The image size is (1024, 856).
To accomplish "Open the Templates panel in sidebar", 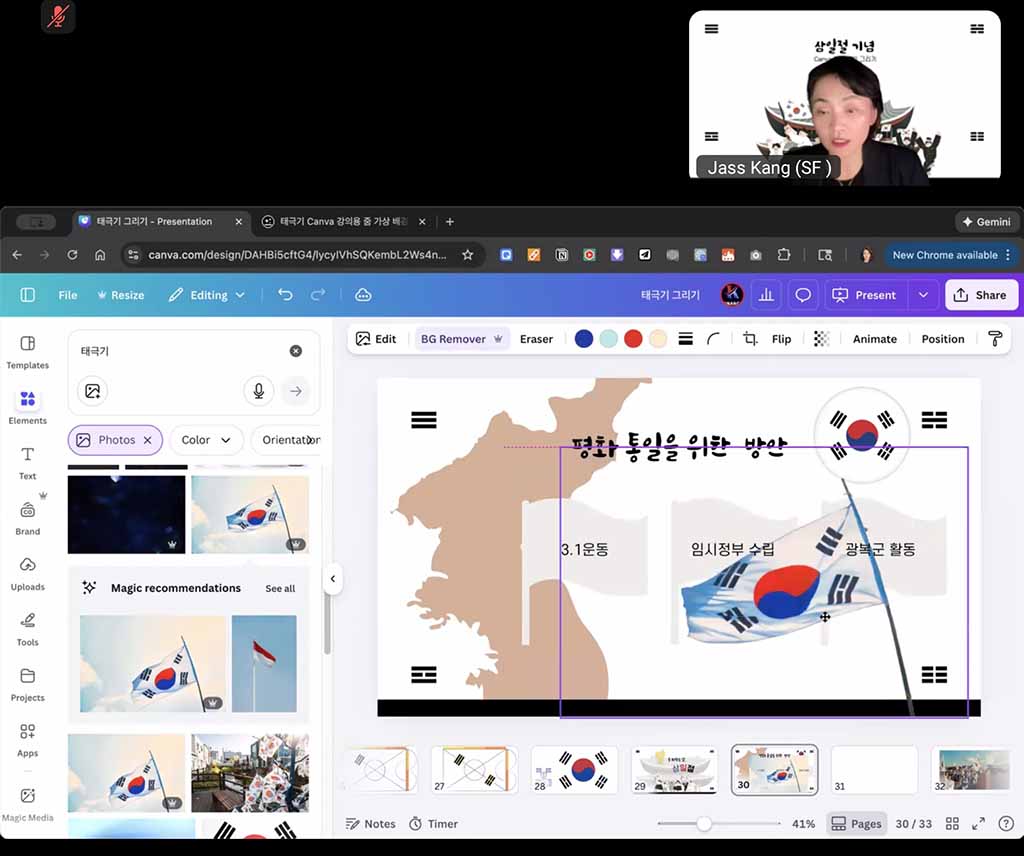I will (27, 352).
